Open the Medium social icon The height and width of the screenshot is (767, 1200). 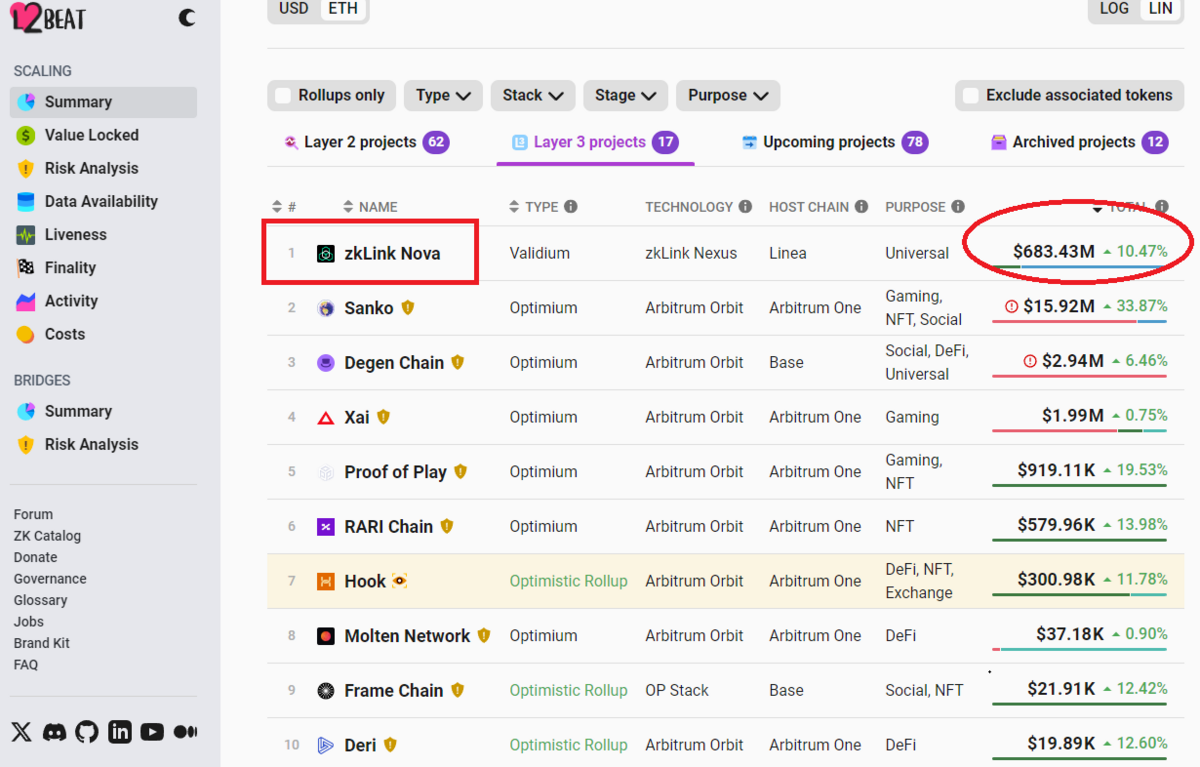click(x=185, y=732)
